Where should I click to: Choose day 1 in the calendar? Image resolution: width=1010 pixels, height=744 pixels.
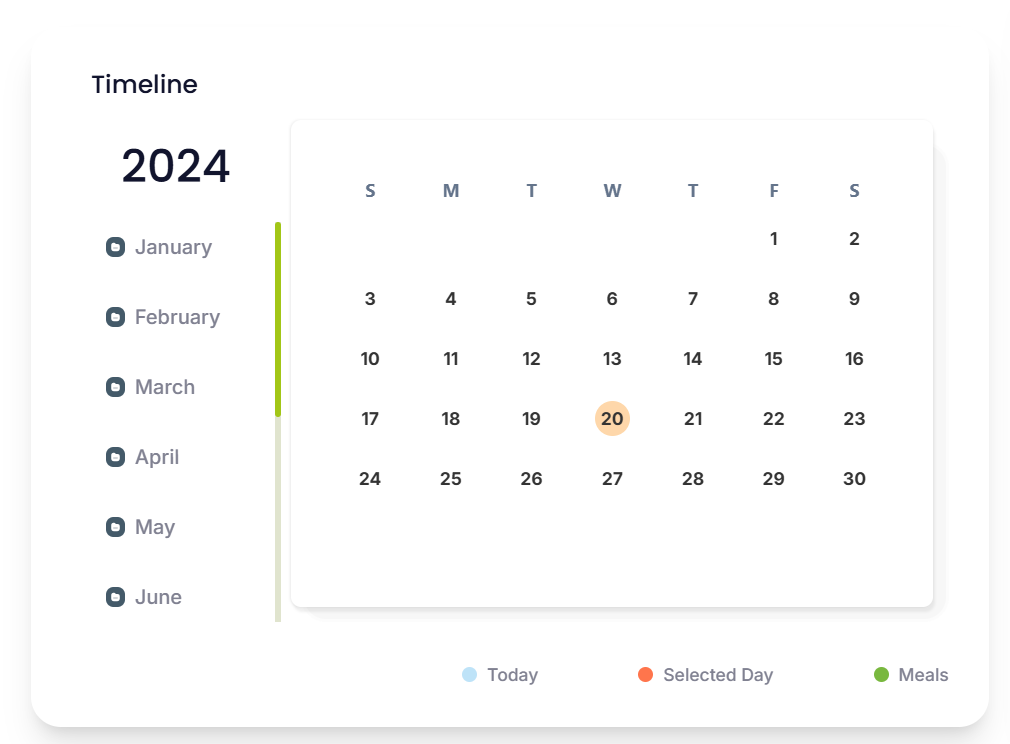pyautogui.click(x=774, y=239)
